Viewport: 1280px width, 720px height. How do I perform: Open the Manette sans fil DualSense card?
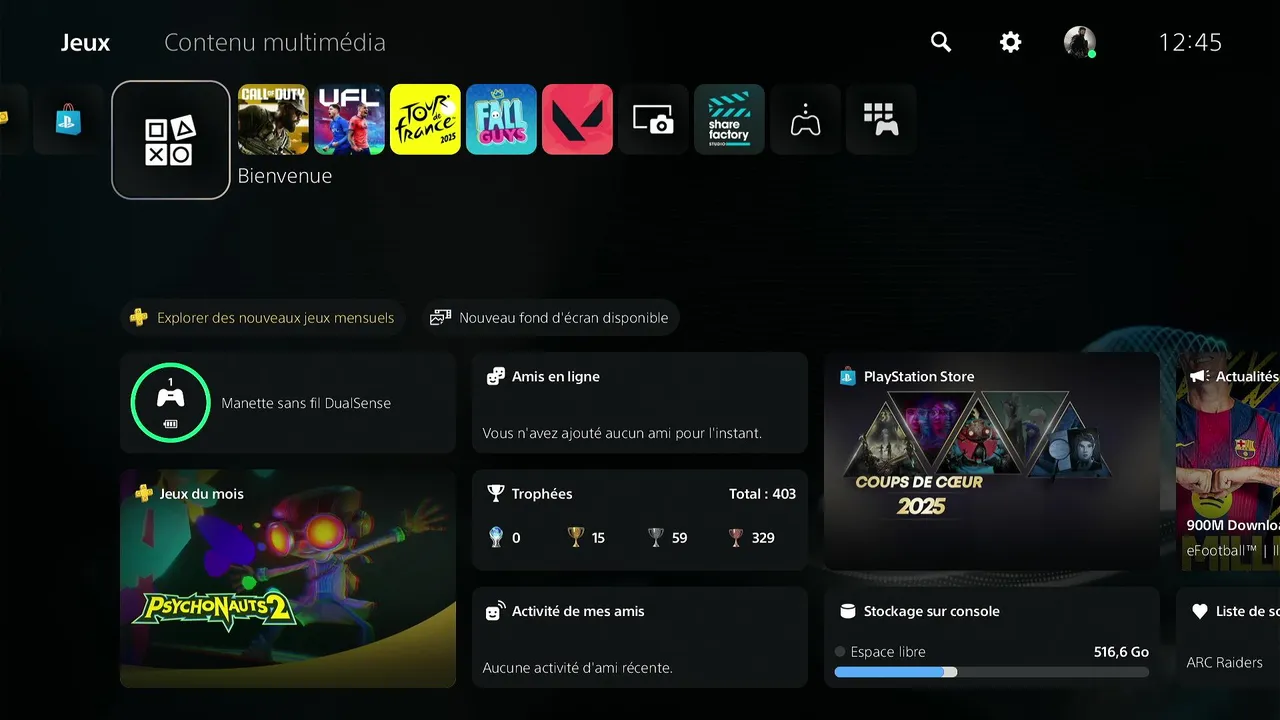pyautogui.click(x=288, y=402)
